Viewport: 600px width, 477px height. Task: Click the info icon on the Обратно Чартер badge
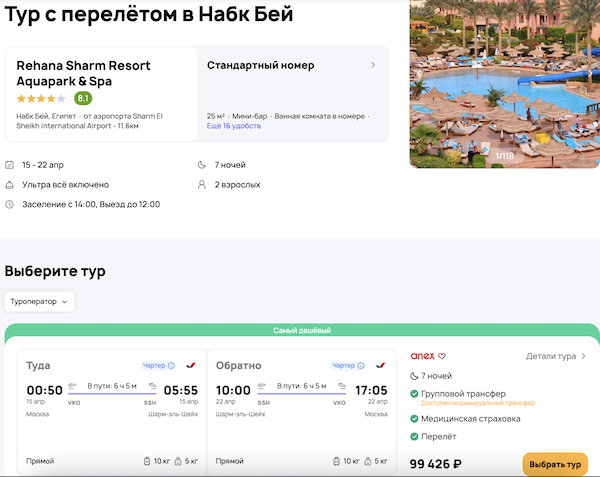coord(359,366)
